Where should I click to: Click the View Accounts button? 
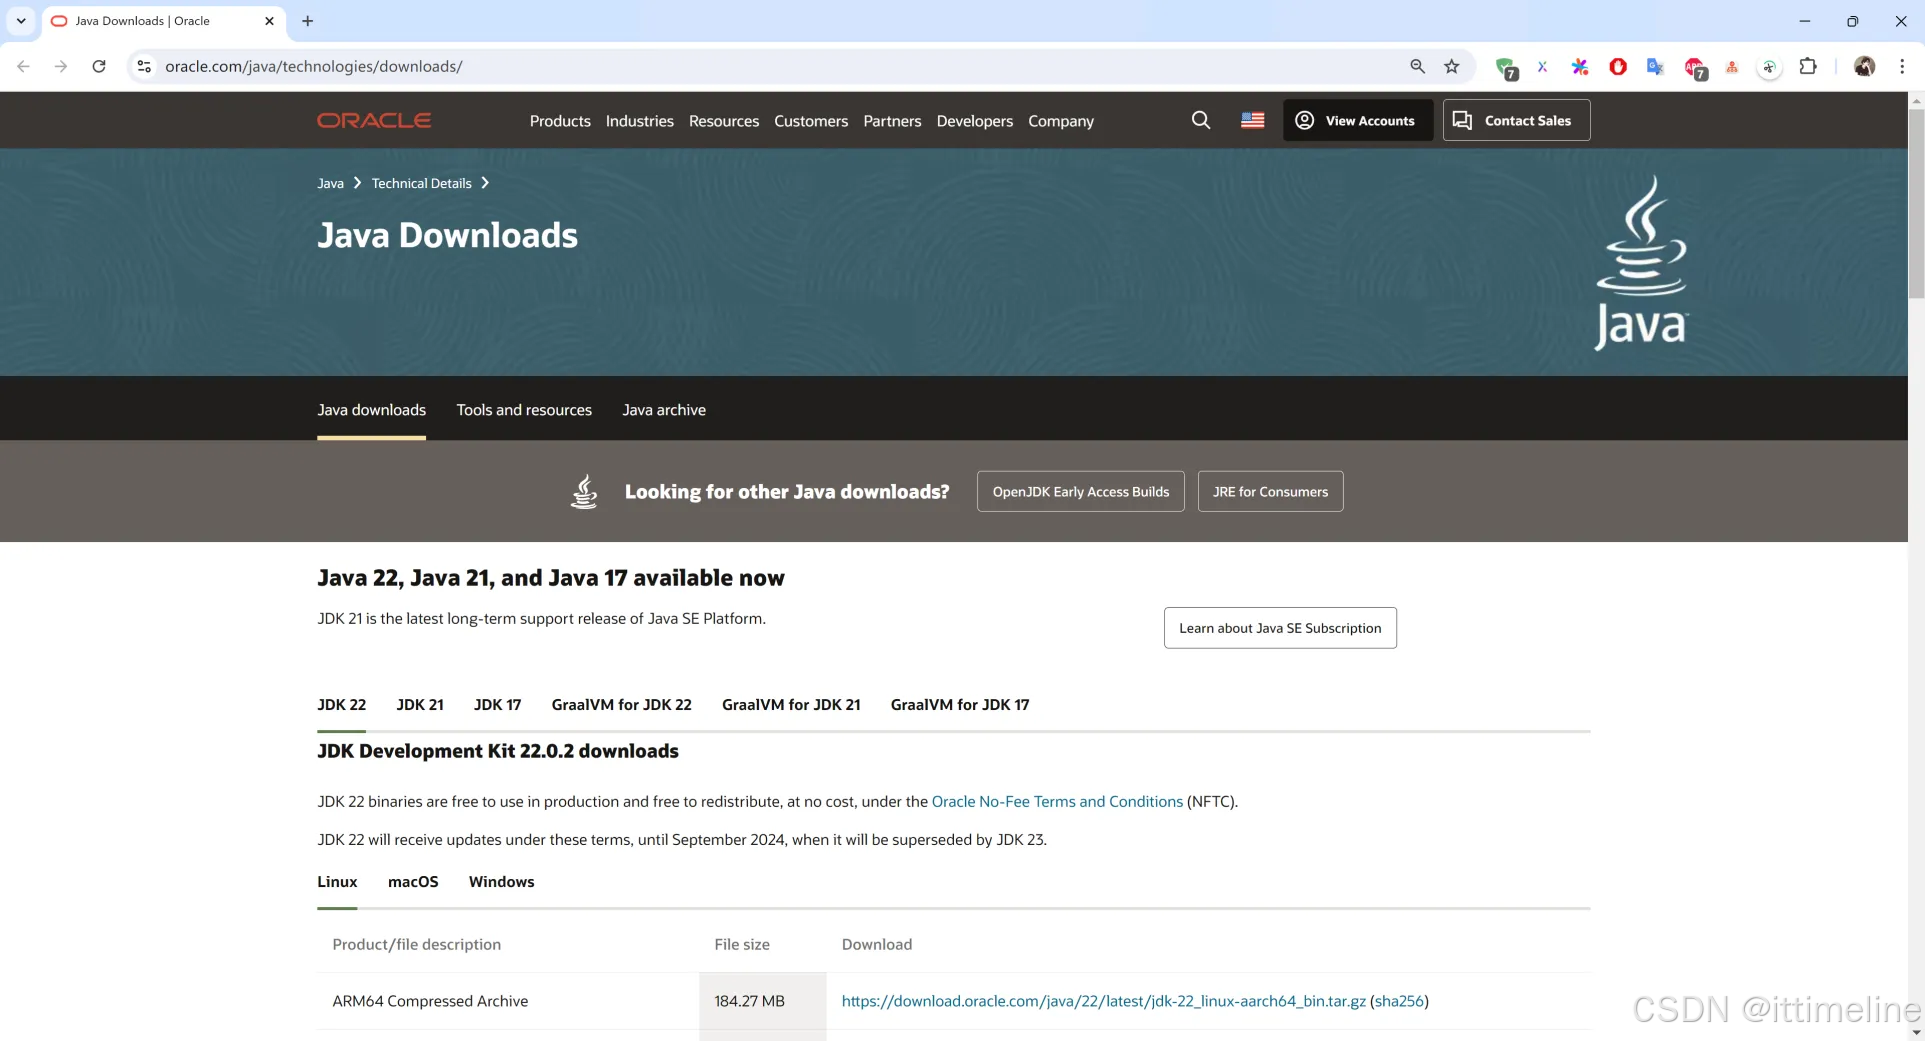[1358, 120]
